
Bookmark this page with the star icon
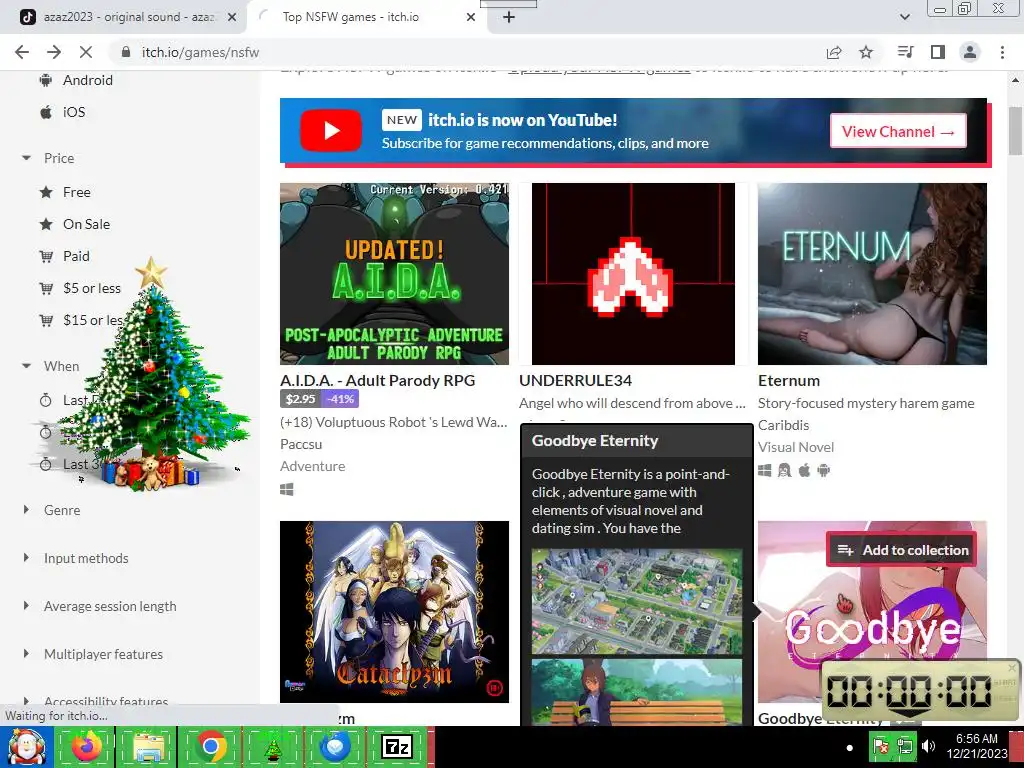tap(866, 52)
